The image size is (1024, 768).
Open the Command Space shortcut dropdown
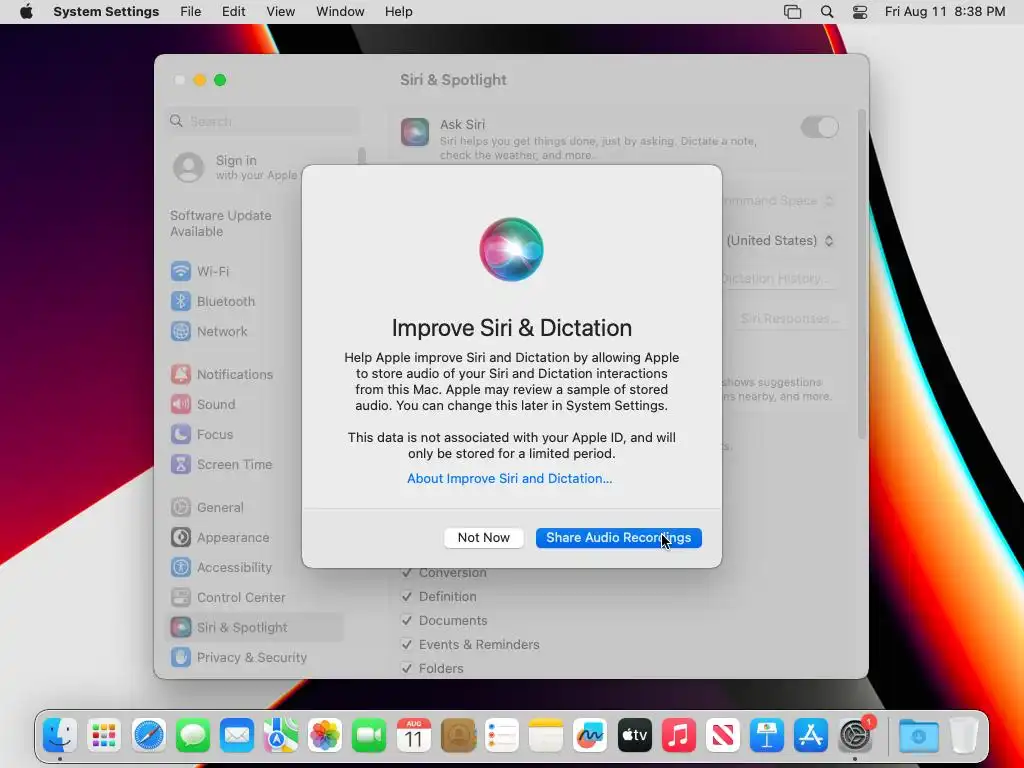778,200
